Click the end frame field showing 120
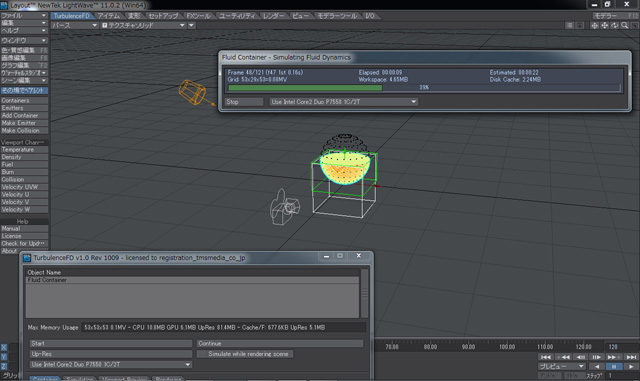This screenshot has height=381, width=640. tap(621, 347)
